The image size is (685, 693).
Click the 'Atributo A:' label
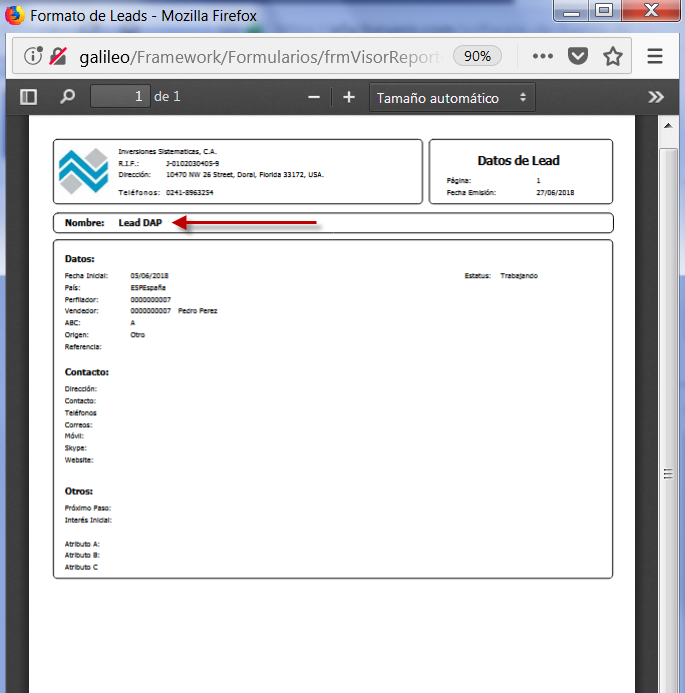tap(82, 544)
